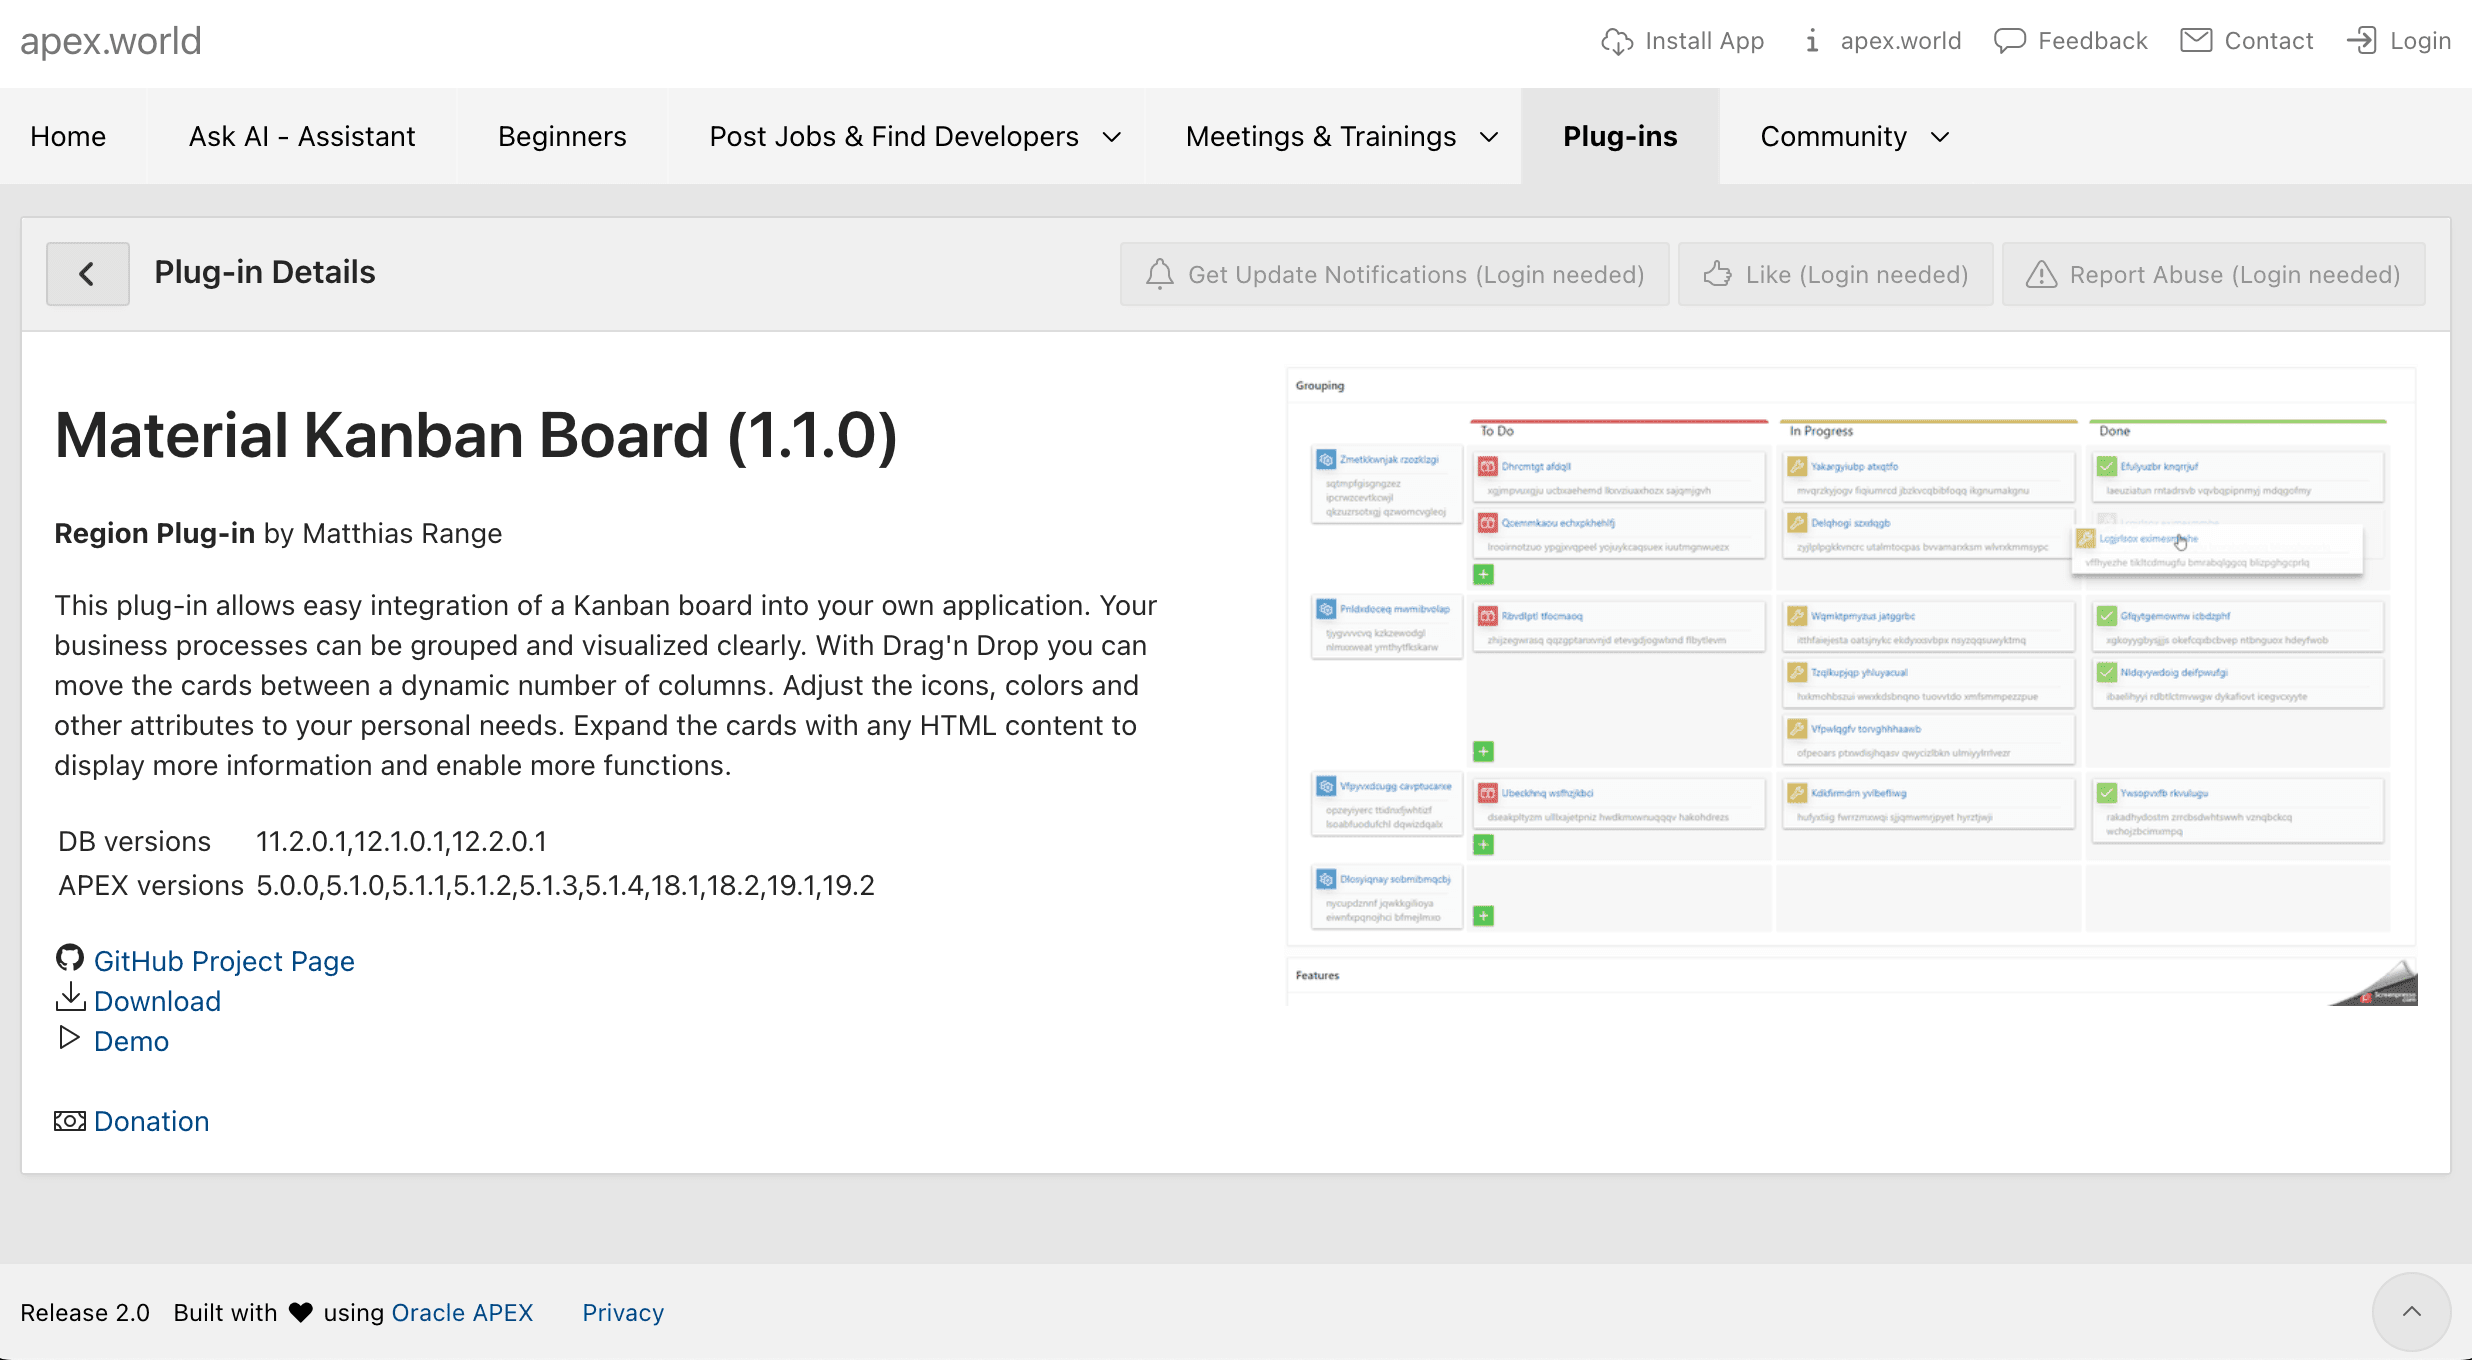This screenshot has width=2472, height=1360.
Task: Expand the Community menu chevron
Action: point(1940,137)
